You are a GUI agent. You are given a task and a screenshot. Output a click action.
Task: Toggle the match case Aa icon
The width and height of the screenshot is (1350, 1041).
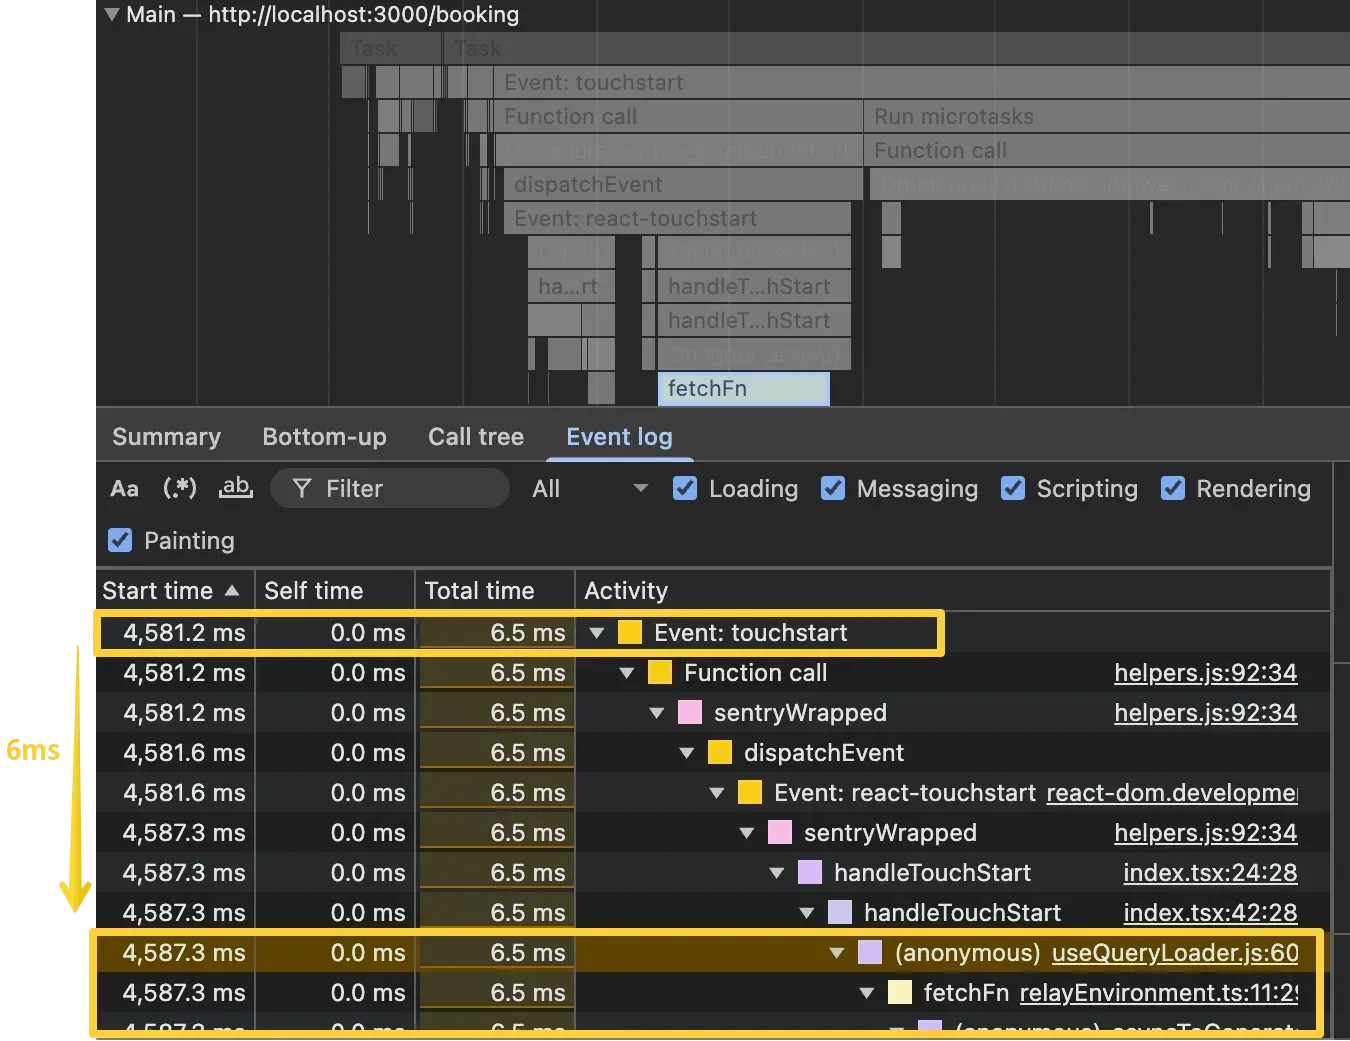(x=124, y=489)
